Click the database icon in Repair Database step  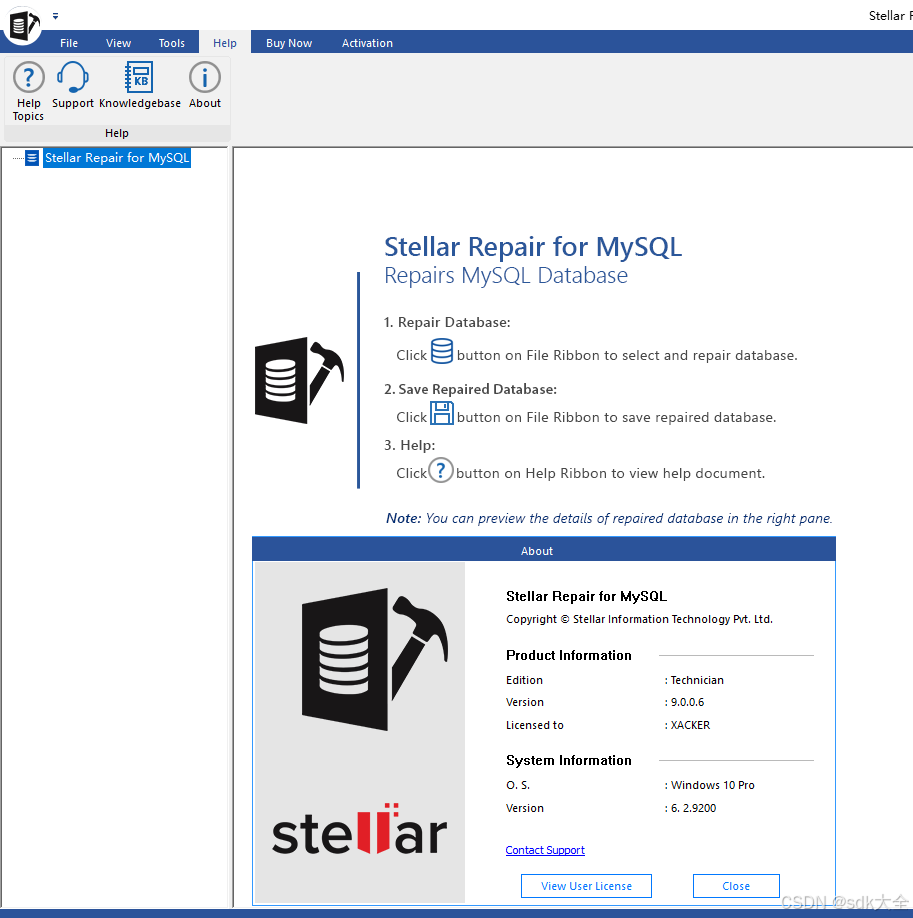coord(442,351)
